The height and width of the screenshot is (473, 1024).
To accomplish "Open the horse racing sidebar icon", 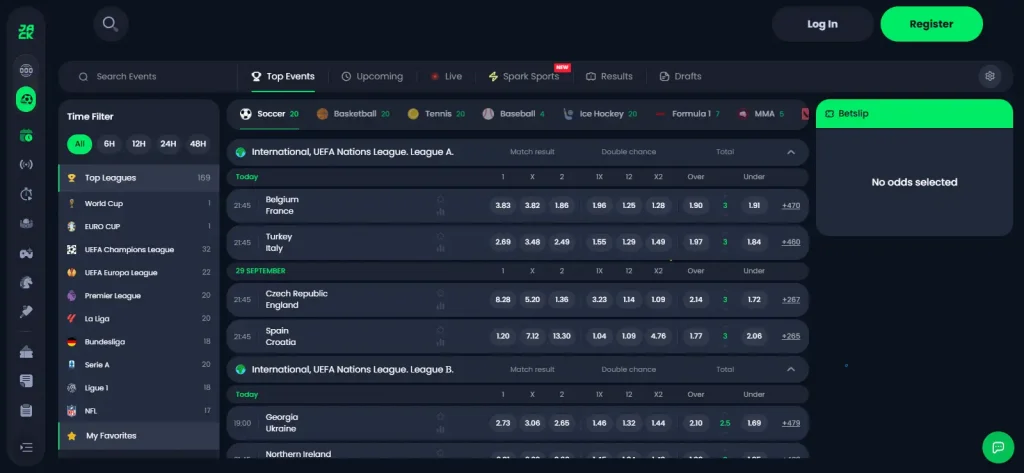I will click(x=26, y=283).
